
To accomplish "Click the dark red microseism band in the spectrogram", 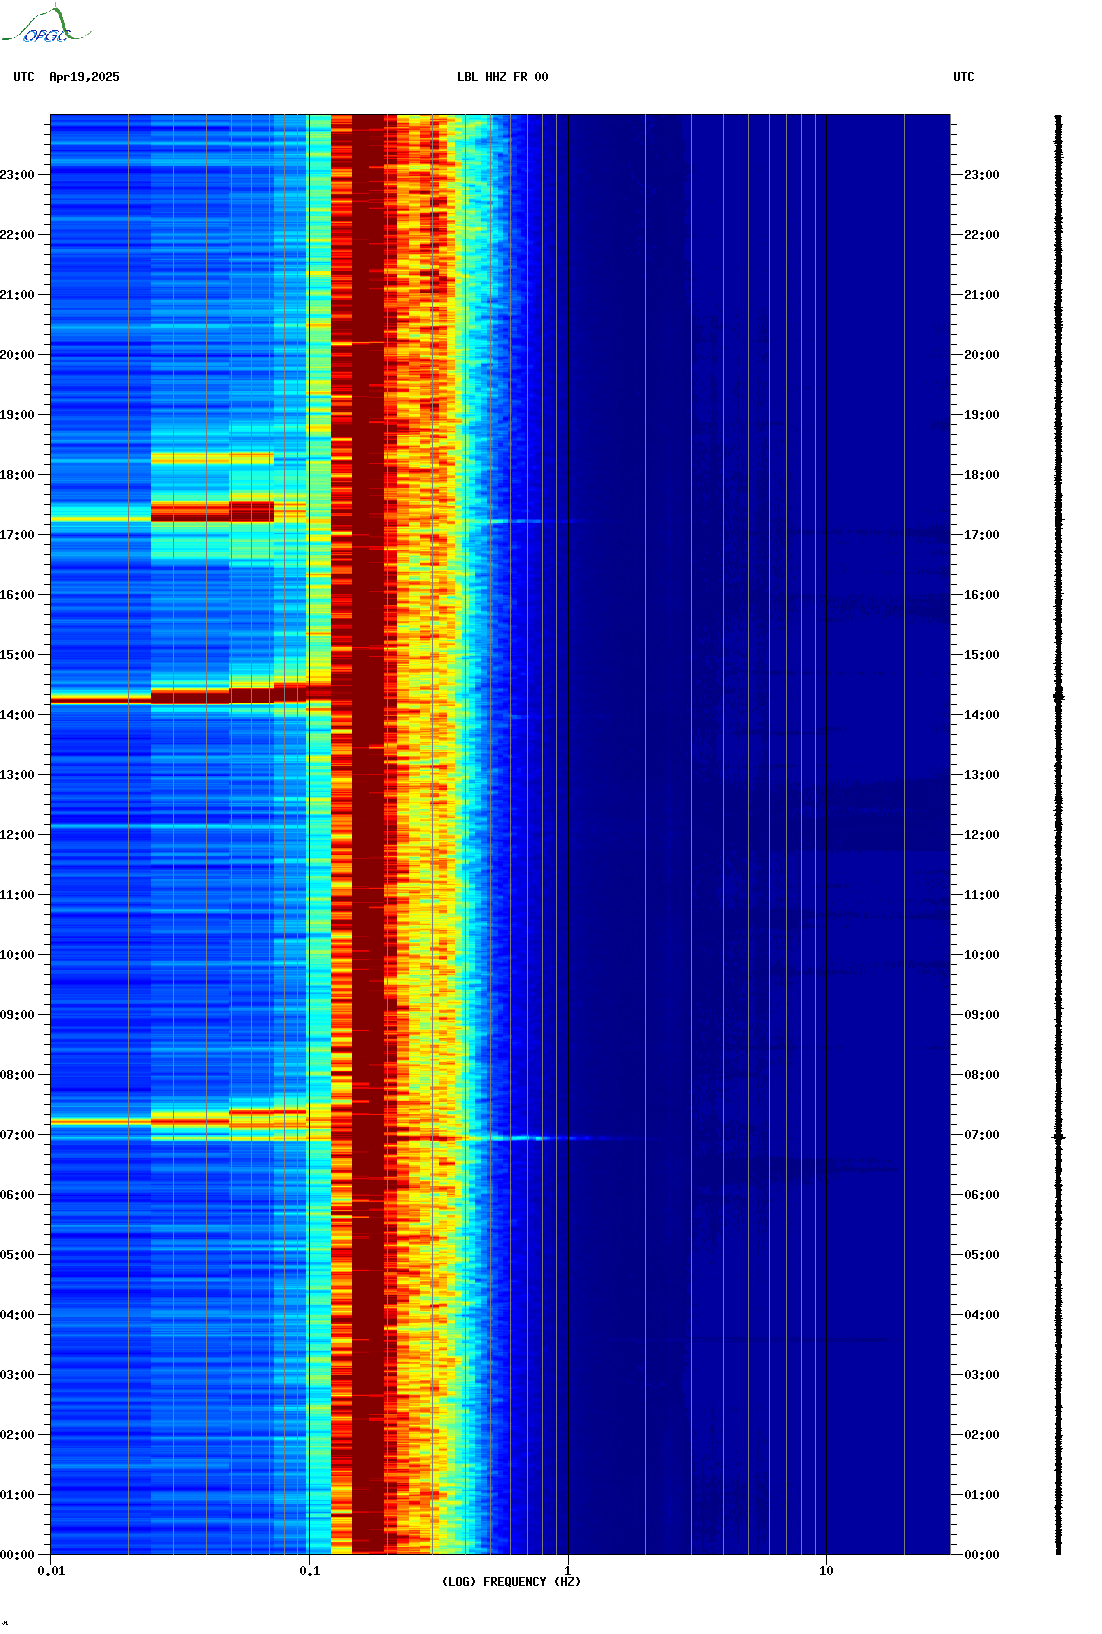I will tap(368, 834).
